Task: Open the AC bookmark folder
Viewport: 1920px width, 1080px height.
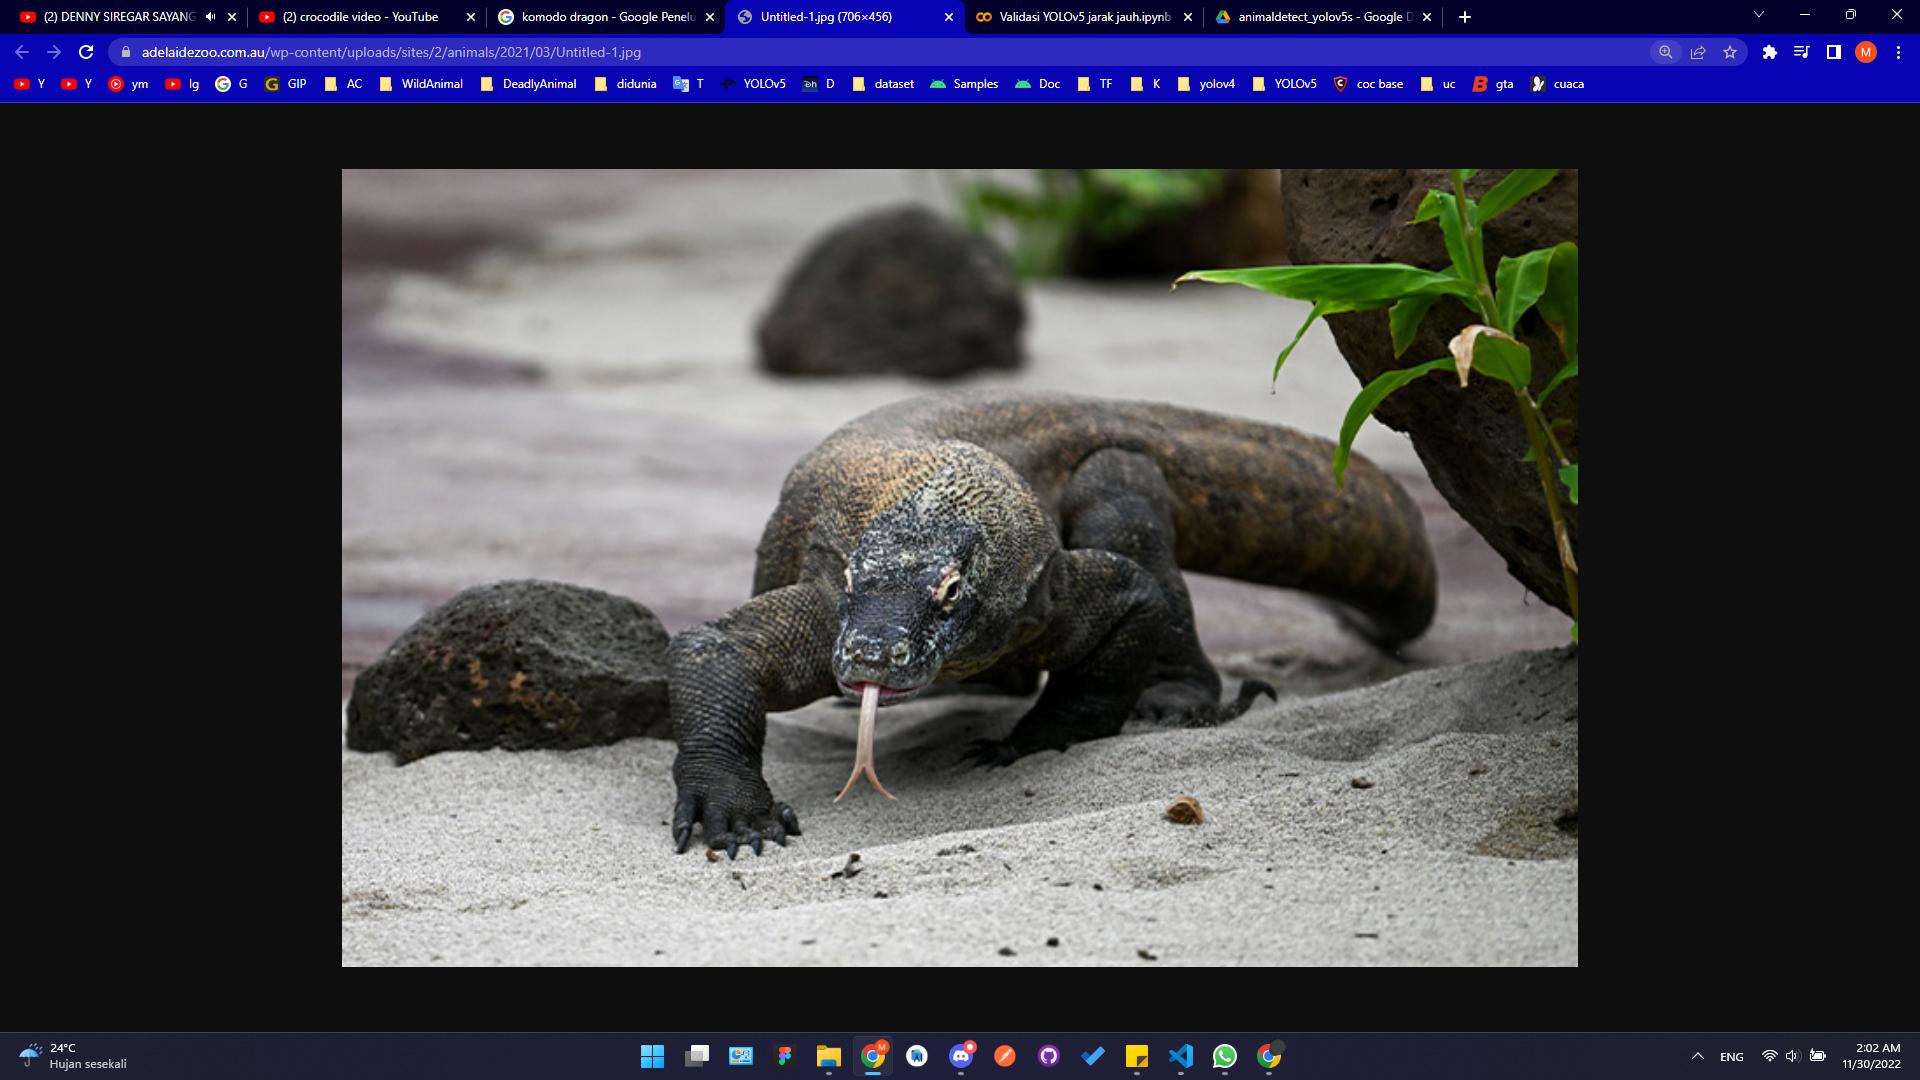Action: point(343,84)
